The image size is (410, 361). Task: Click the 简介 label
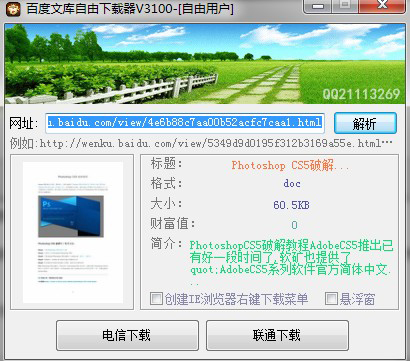(166, 244)
